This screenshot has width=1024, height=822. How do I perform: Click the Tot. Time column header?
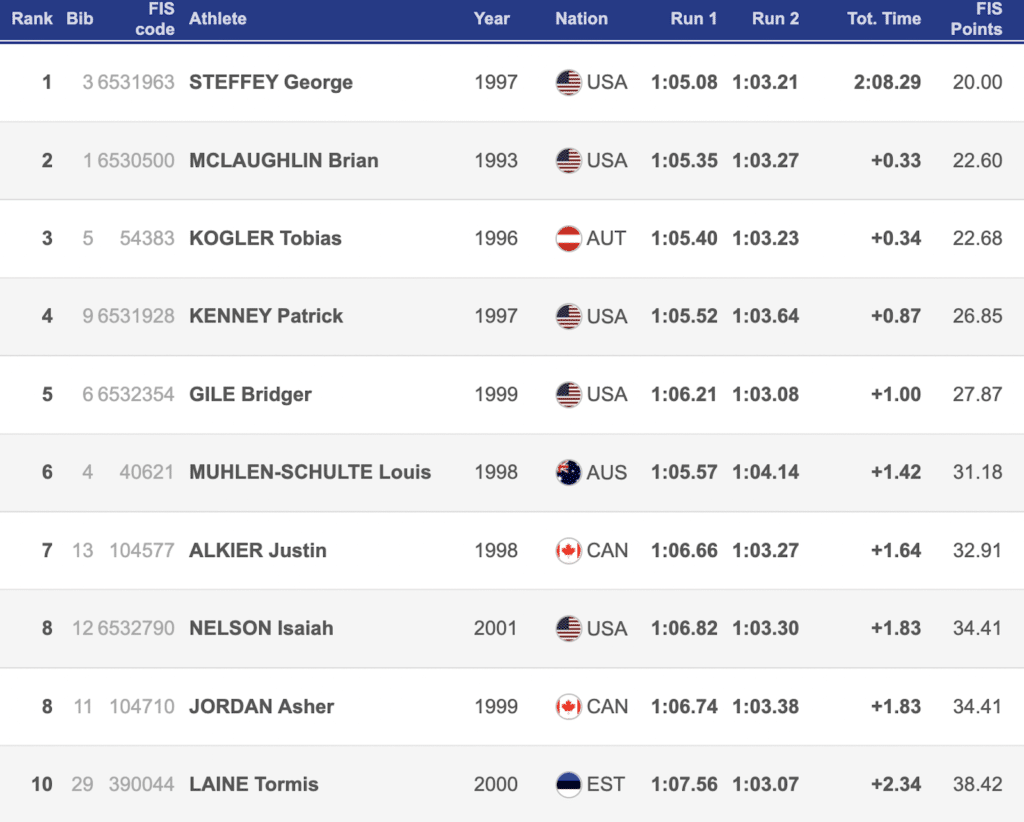(x=884, y=19)
